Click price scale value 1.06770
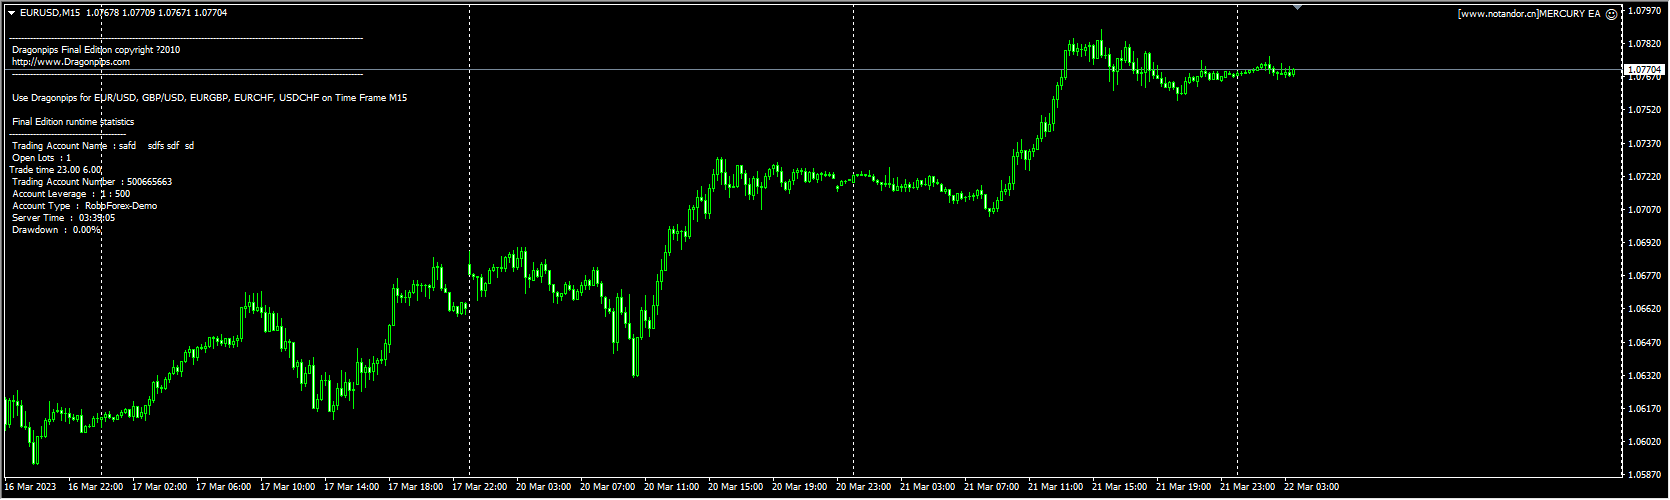Image resolution: width=1670 pixels, height=500 pixels. (1645, 276)
